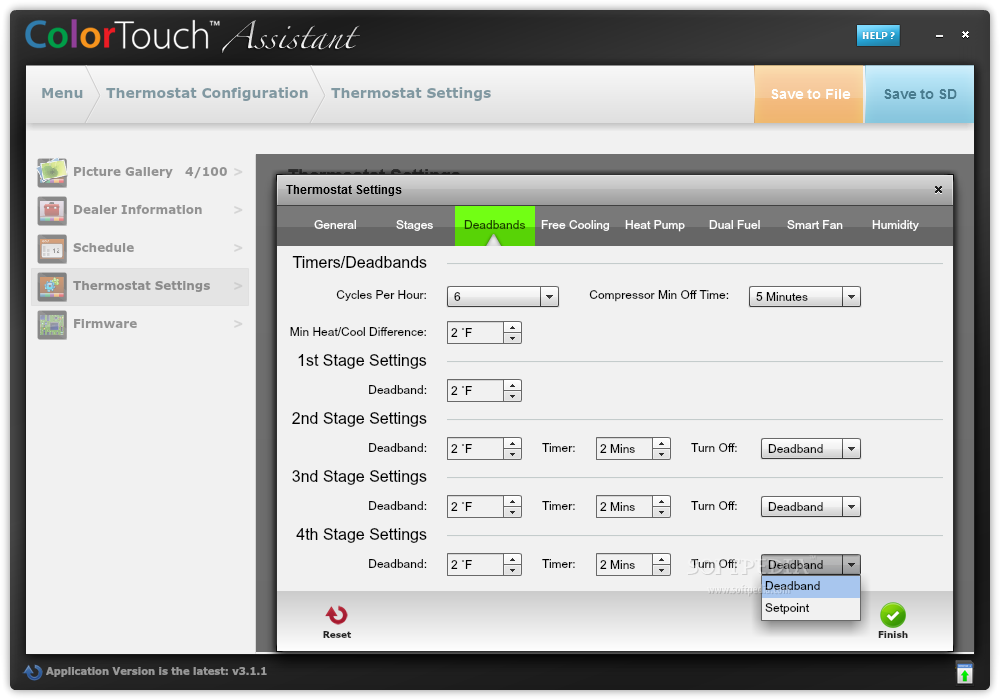Click the green upload arrow icon at bottom right

tap(964, 673)
